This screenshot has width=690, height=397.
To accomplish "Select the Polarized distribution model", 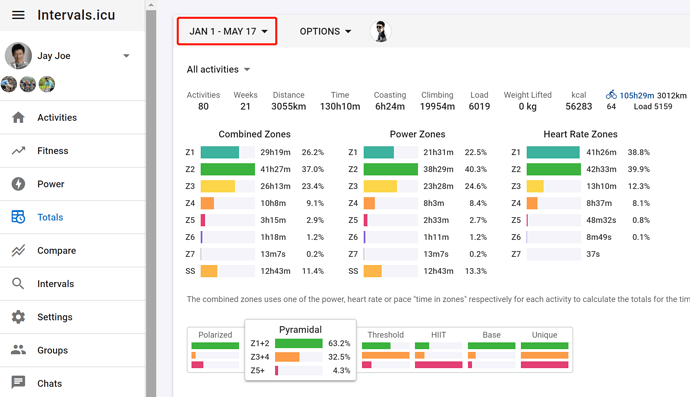I will pyautogui.click(x=215, y=350).
